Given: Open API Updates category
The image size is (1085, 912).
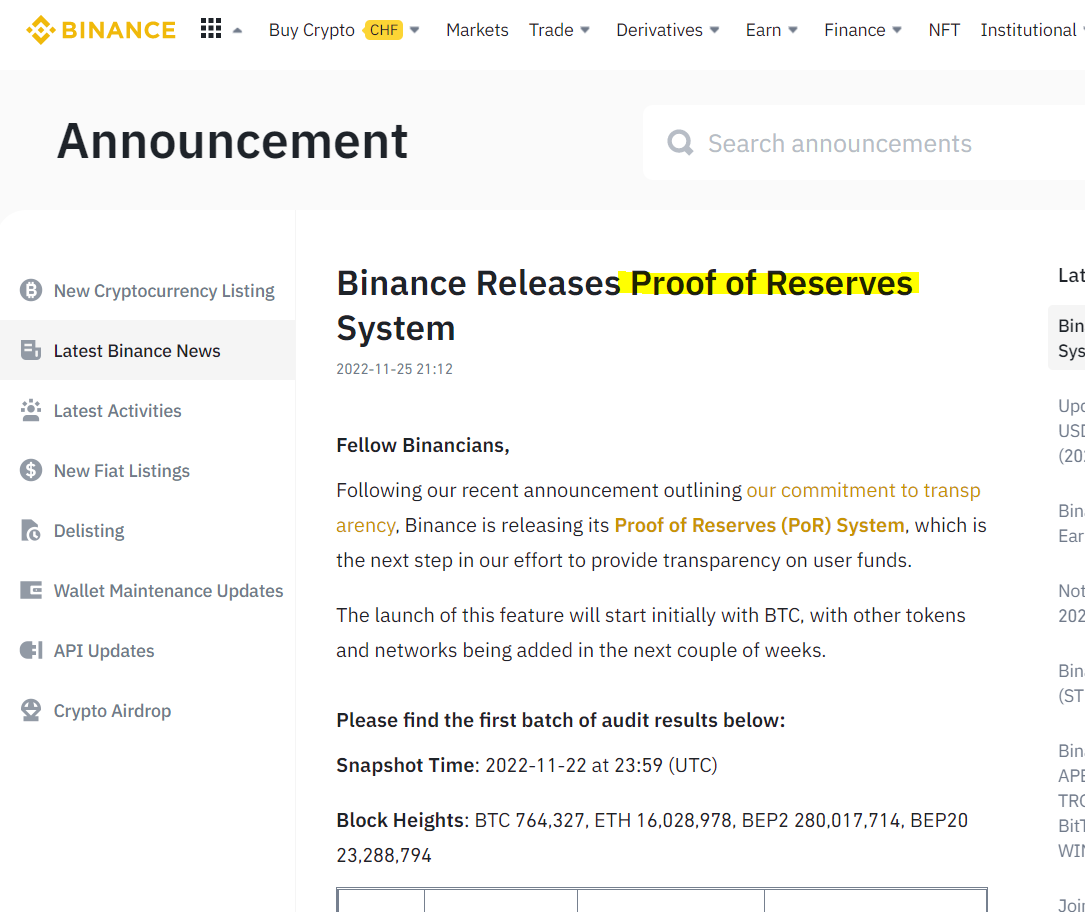Looking at the screenshot, I should pyautogui.click(x=104, y=651).
